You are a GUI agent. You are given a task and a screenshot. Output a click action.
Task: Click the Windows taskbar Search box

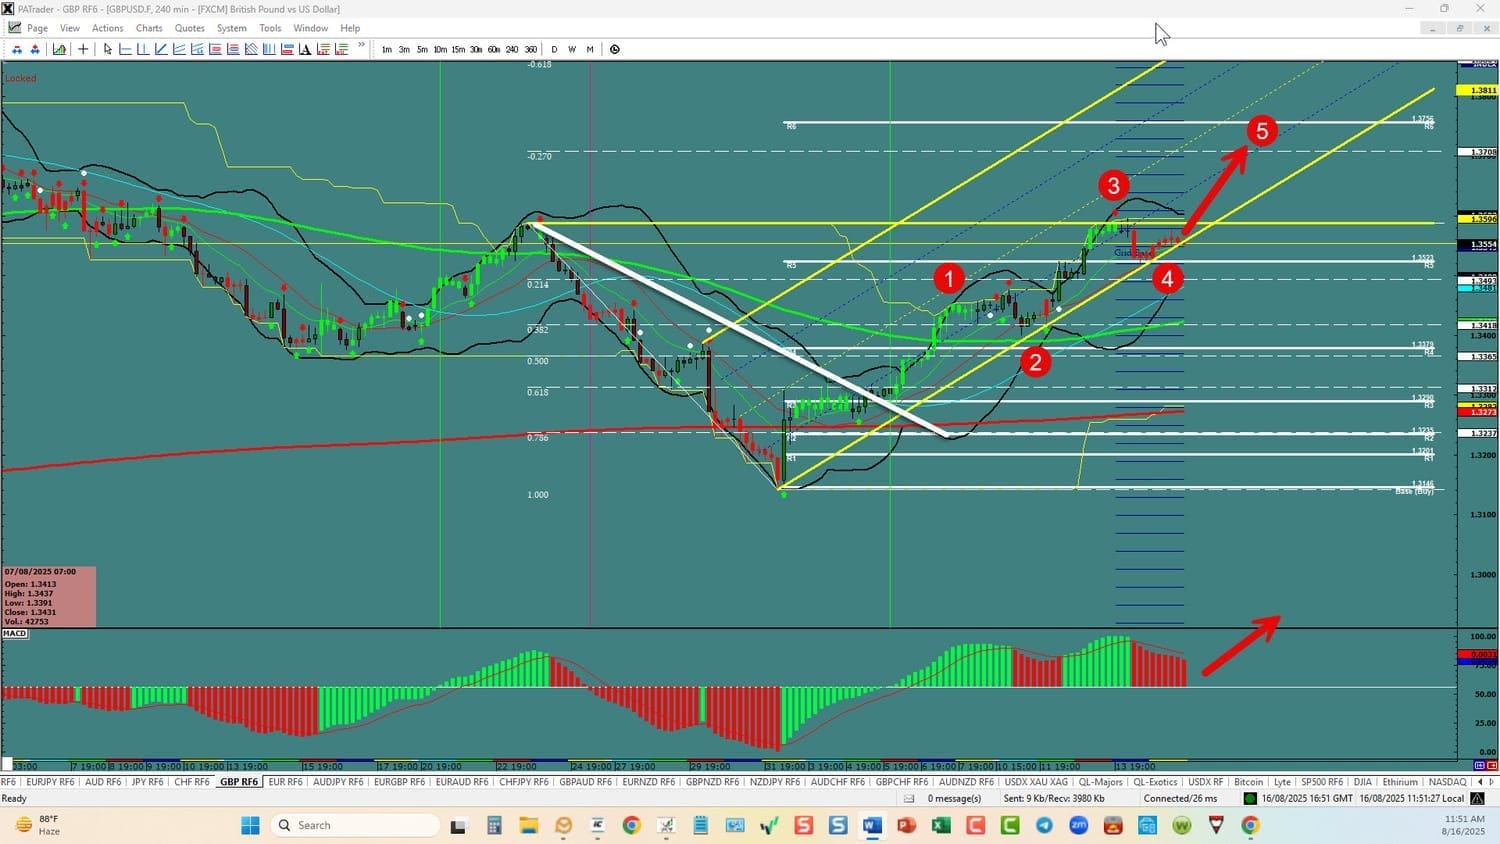[x=355, y=825]
